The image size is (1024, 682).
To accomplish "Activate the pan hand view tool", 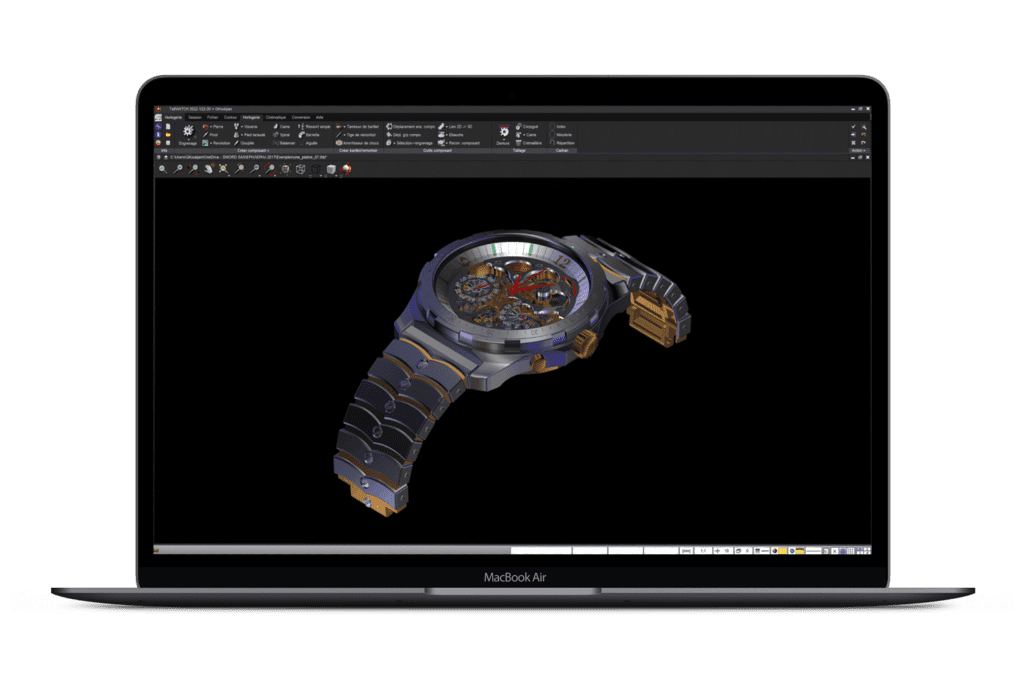I will pyautogui.click(x=208, y=169).
